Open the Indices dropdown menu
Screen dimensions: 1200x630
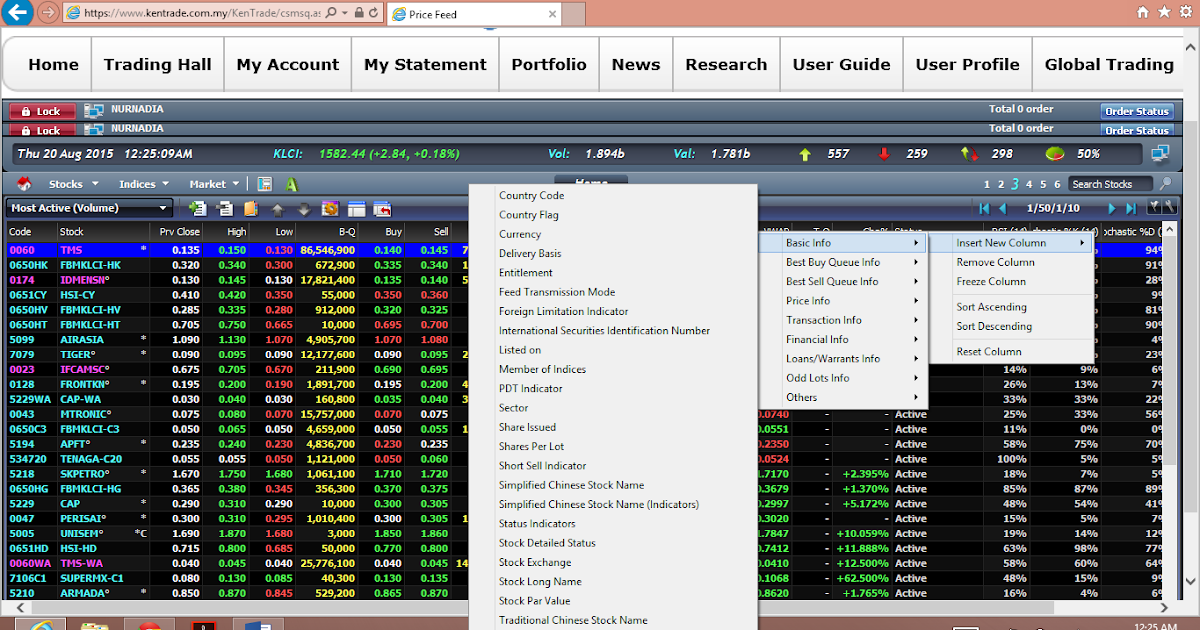[x=145, y=184]
